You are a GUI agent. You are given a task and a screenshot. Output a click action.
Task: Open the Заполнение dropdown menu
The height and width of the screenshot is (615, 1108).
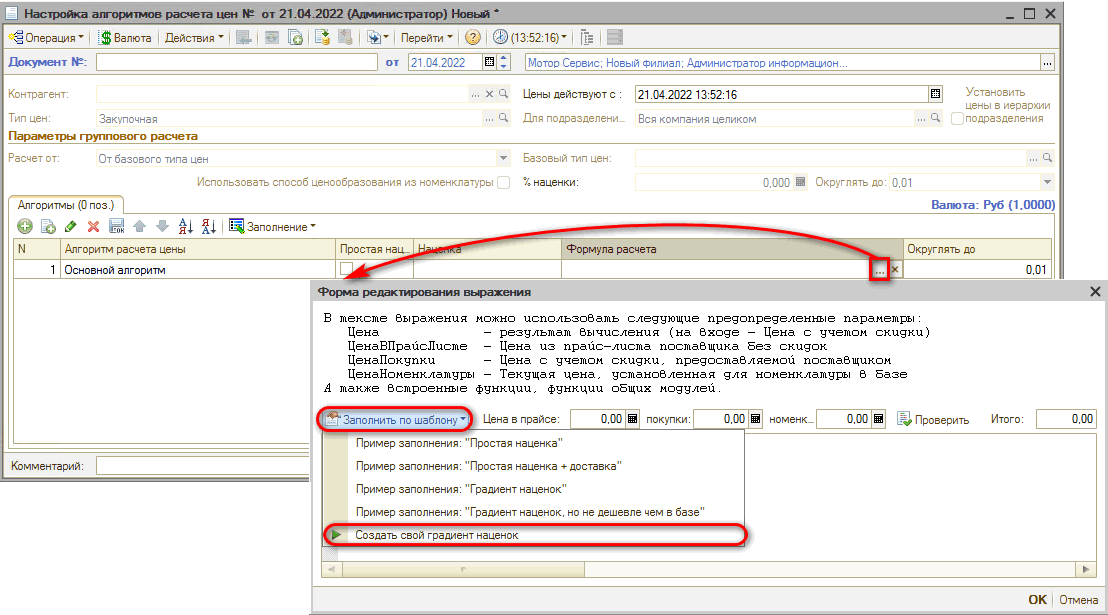coord(273,226)
